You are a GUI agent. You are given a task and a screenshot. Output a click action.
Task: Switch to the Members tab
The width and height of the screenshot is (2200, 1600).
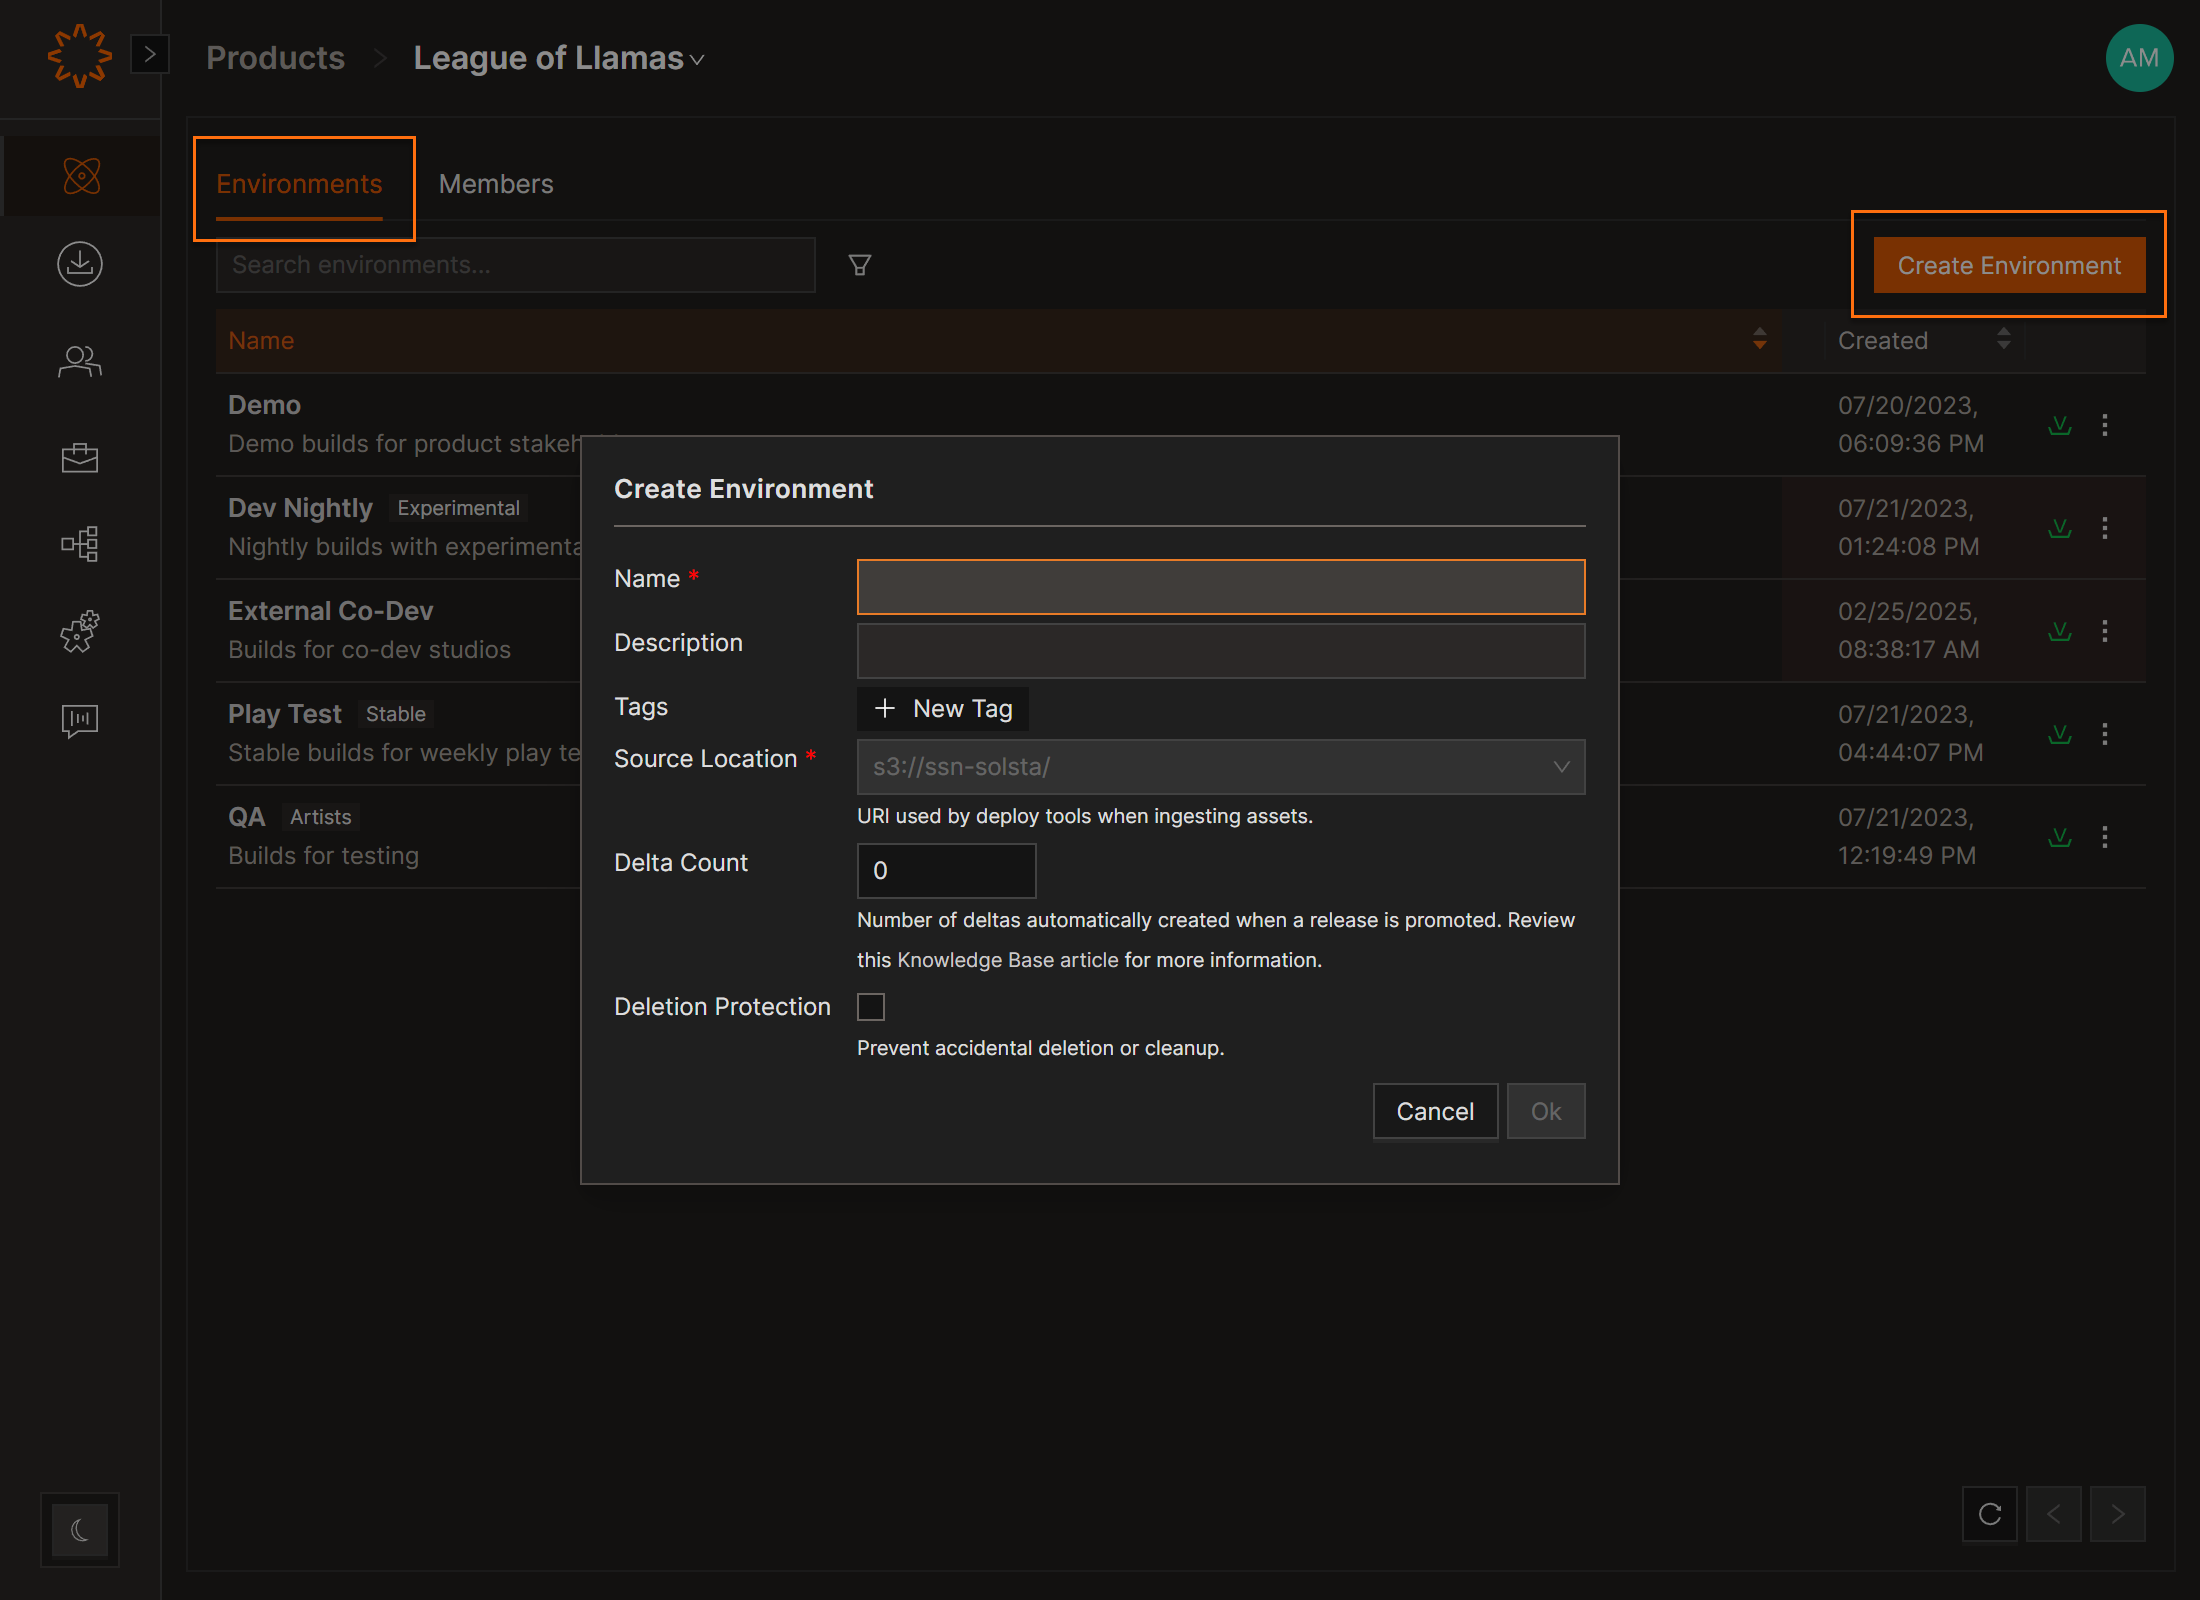pyautogui.click(x=496, y=184)
